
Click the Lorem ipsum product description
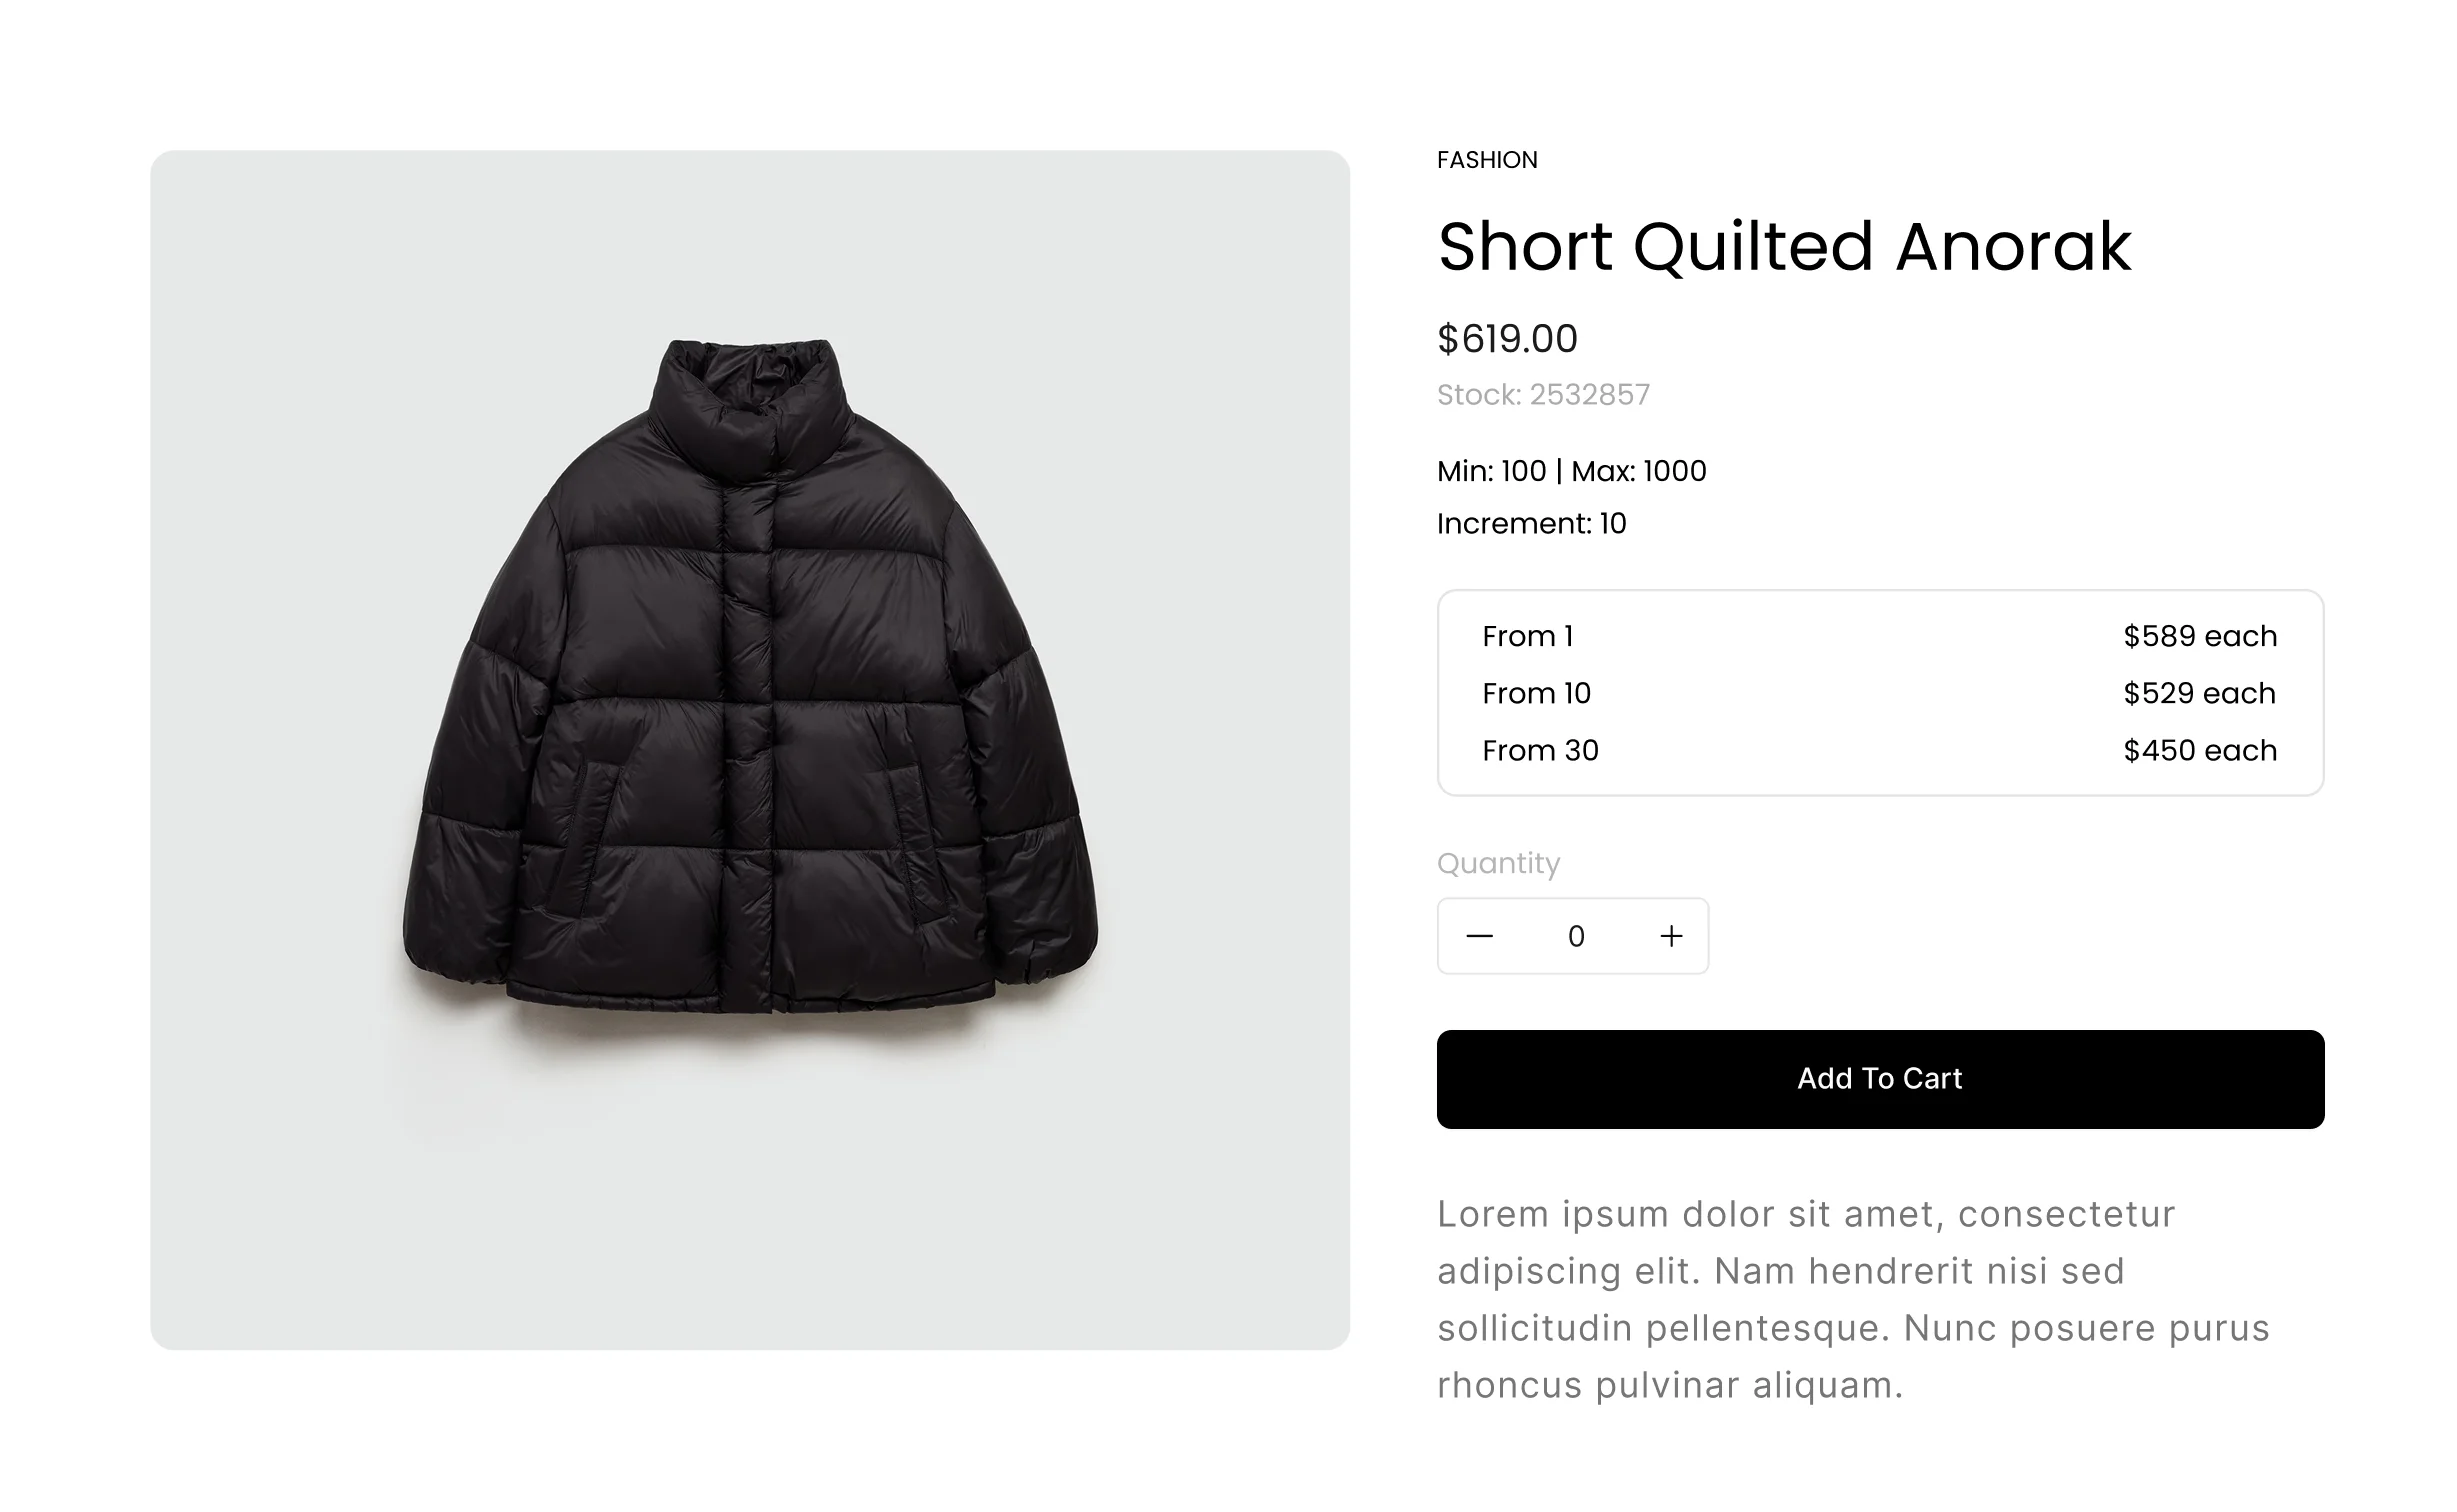point(1853,1299)
